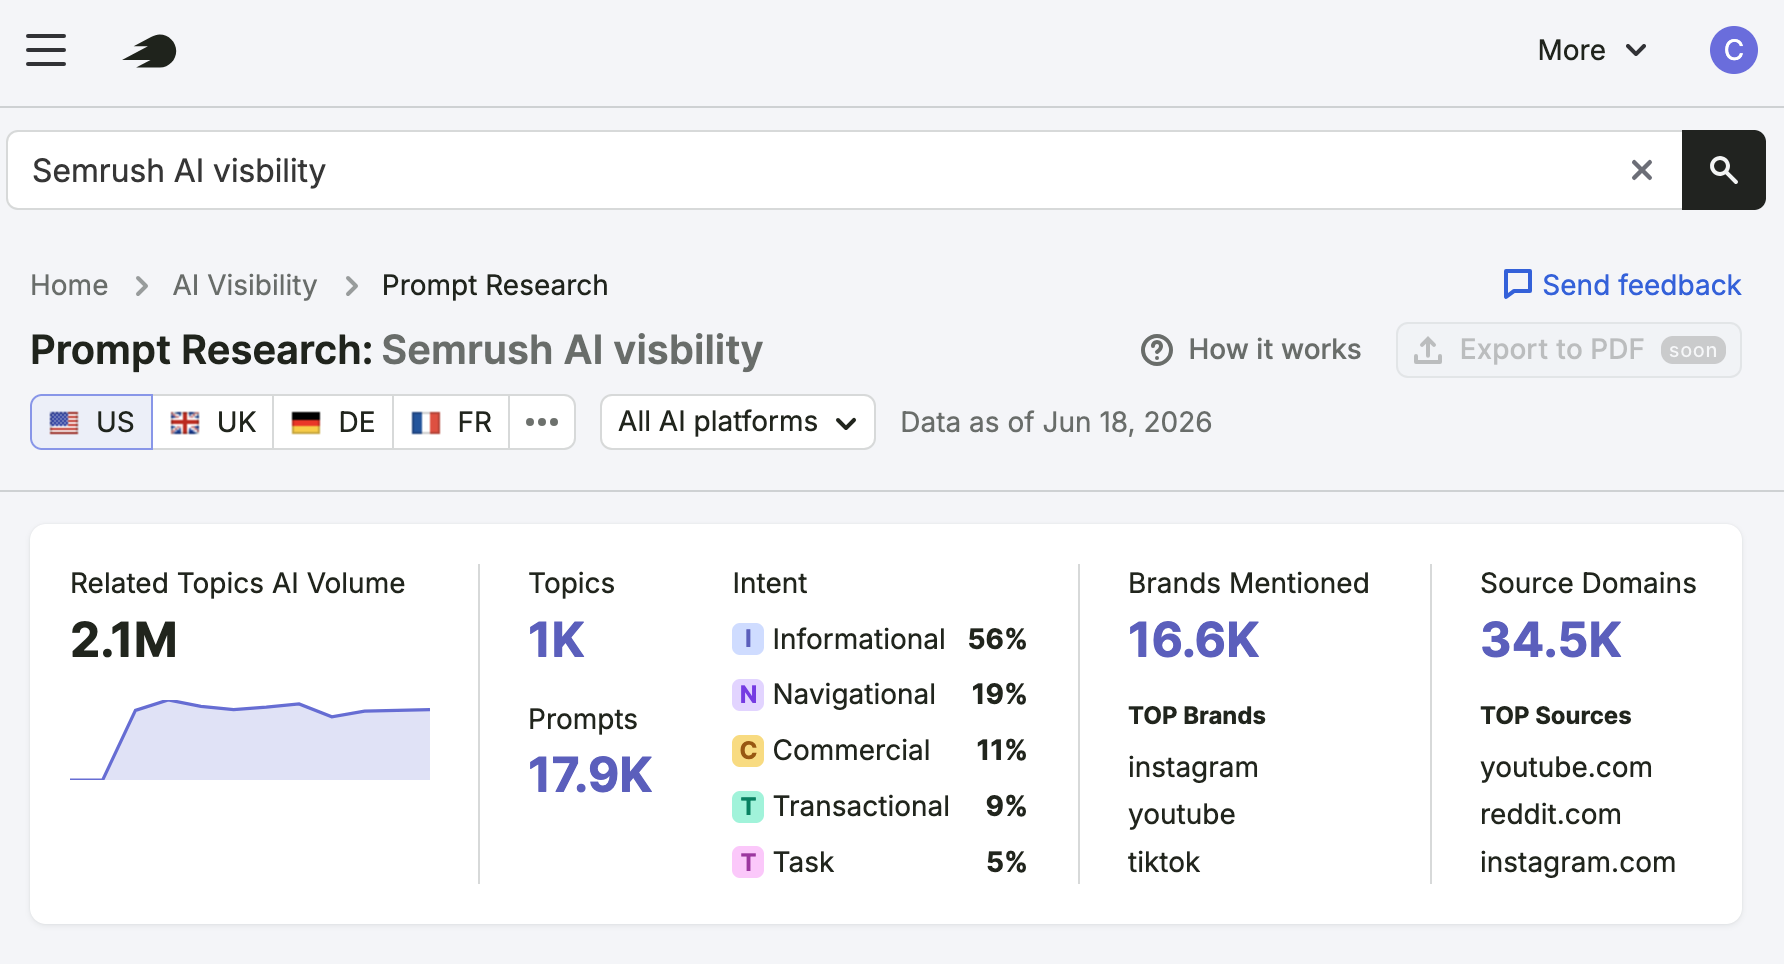Click the 56% Informational percentage
Image resolution: width=1784 pixels, height=964 pixels.
(997, 639)
